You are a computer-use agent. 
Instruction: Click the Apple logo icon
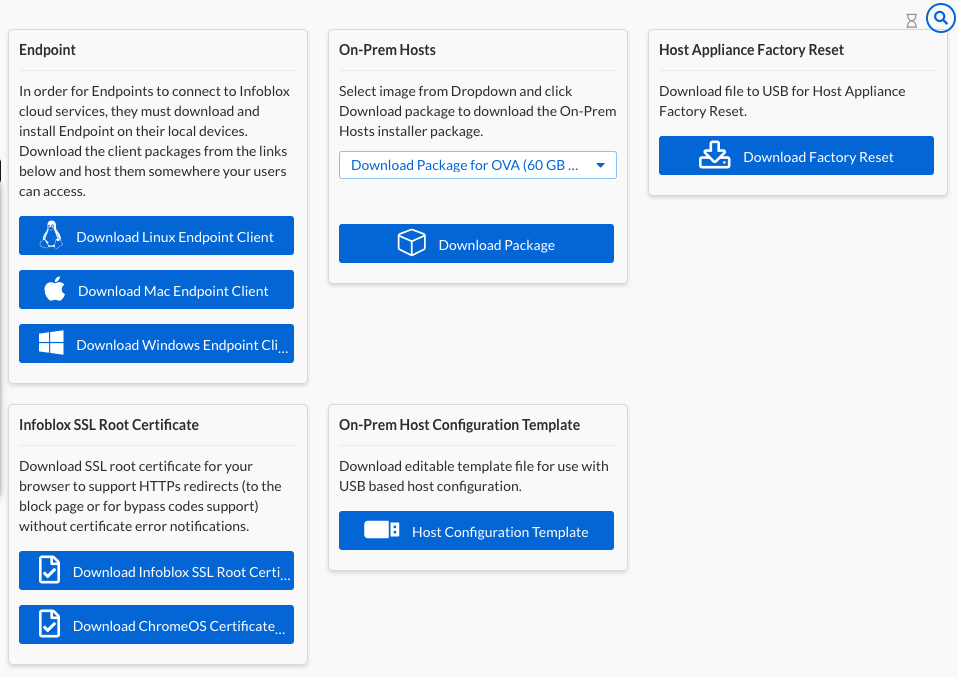pos(54,290)
